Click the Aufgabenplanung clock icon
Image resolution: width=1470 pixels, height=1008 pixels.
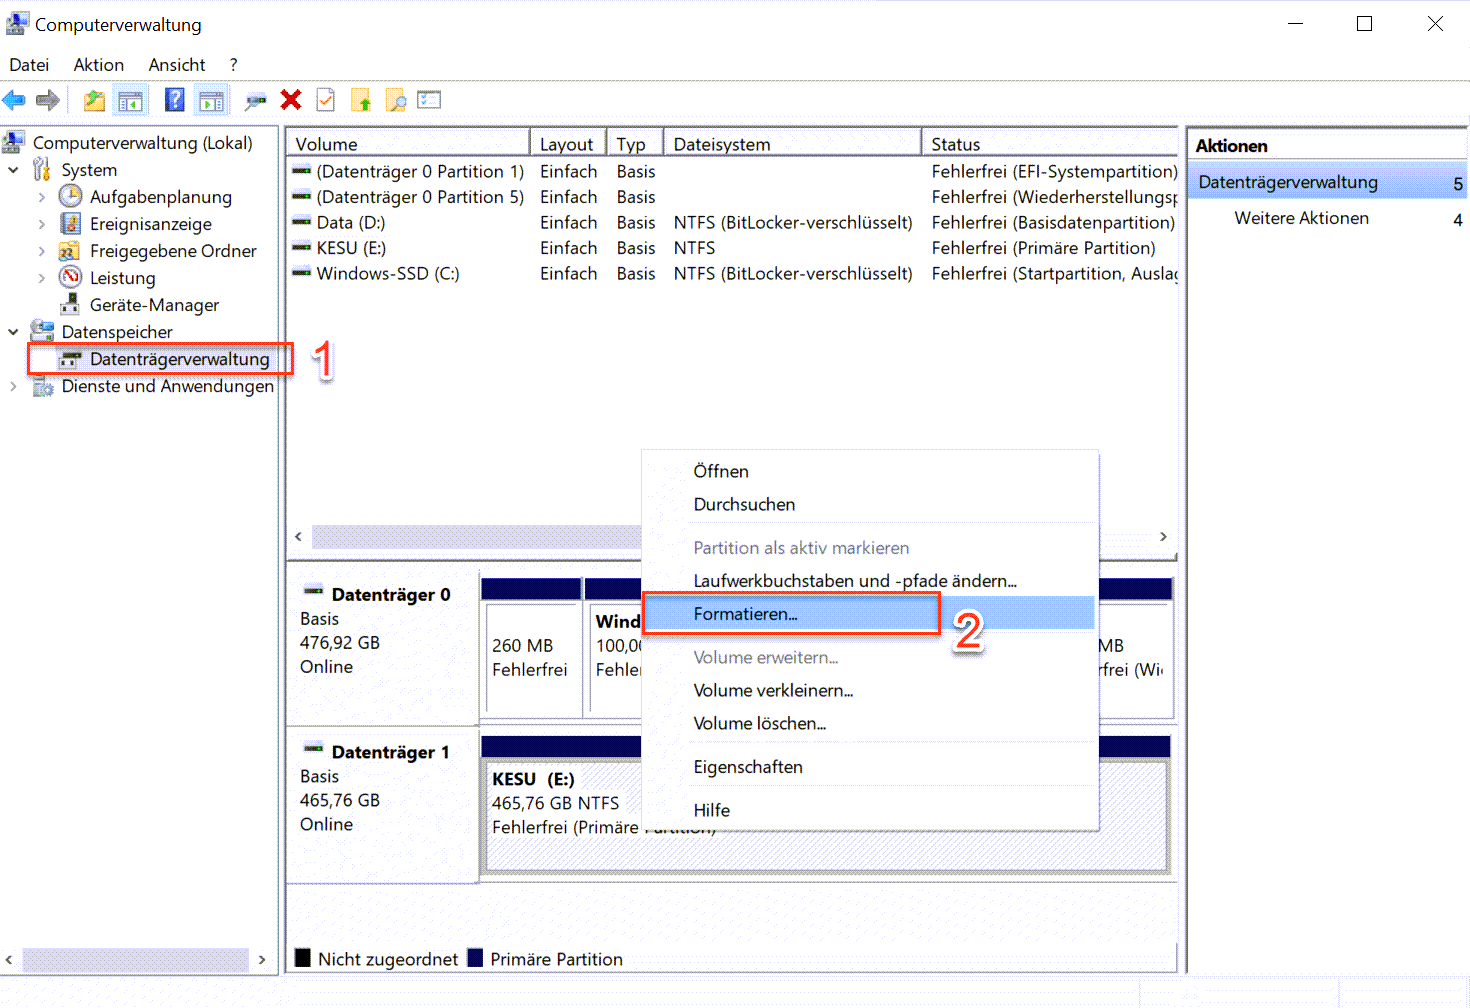pos(70,196)
